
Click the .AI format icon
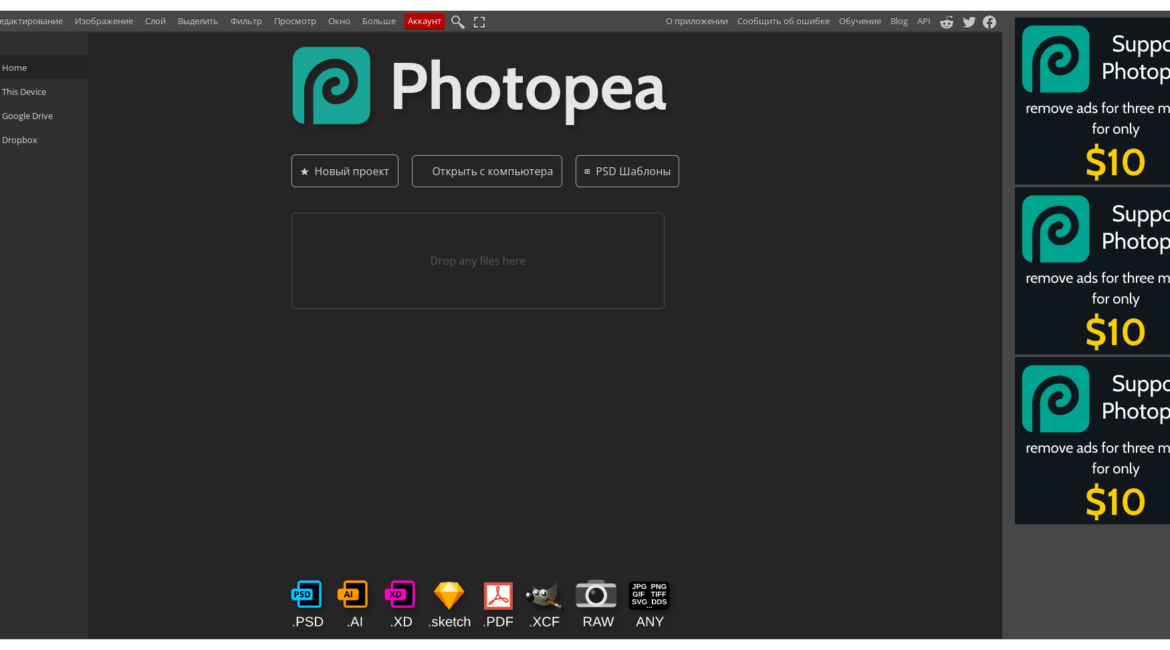tap(353, 604)
